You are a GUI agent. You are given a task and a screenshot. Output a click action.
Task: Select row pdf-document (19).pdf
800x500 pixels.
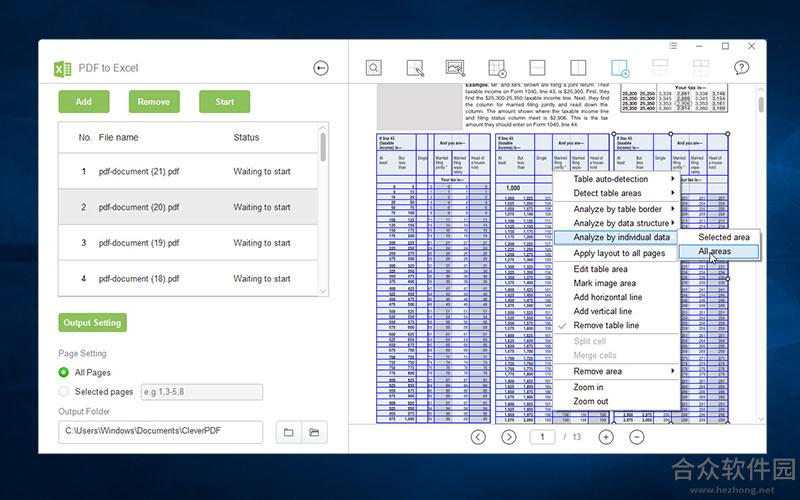click(188, 243)
